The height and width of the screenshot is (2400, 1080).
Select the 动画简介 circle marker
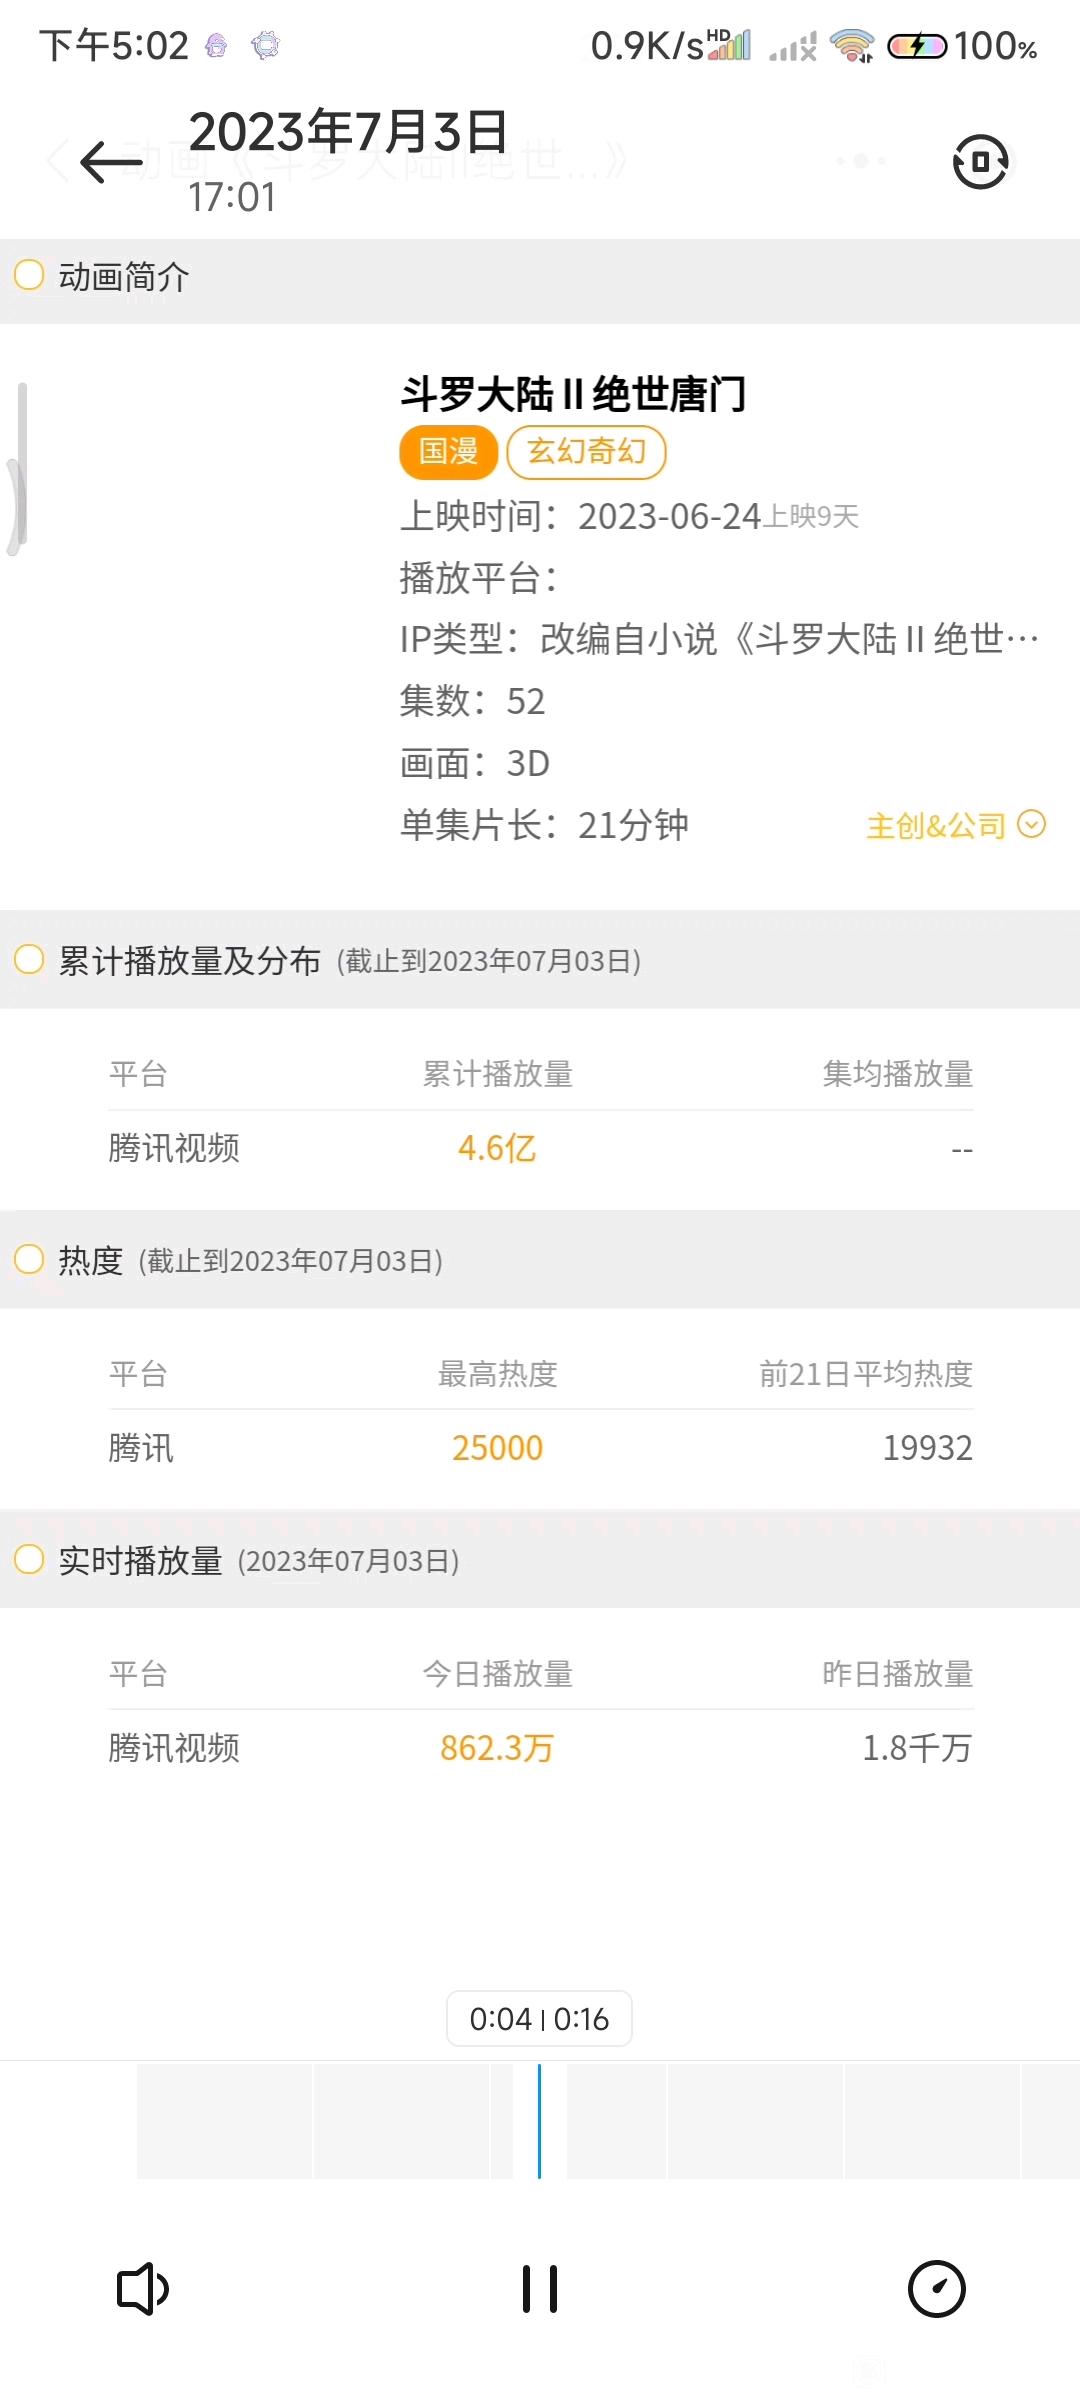tap(29, 275)
